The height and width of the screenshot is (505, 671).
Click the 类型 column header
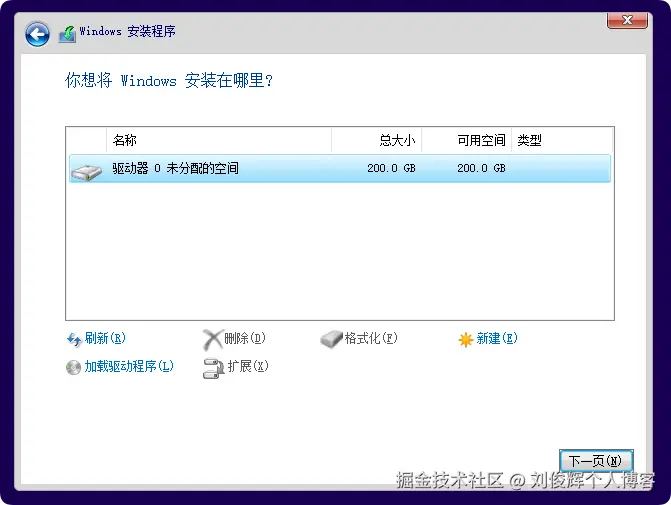[562, 140]
